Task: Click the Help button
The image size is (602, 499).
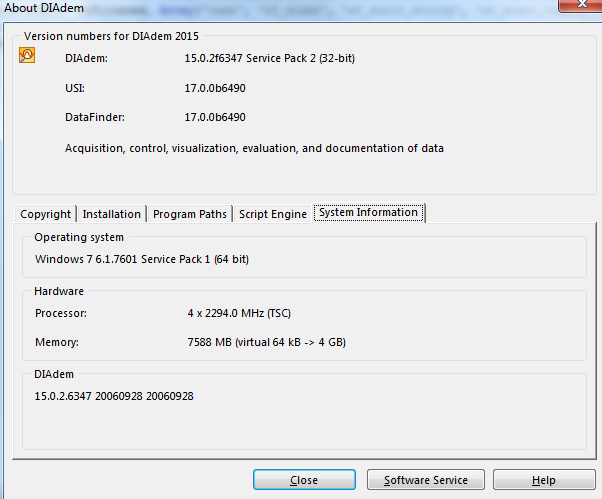Action: [x=544, y=480]
